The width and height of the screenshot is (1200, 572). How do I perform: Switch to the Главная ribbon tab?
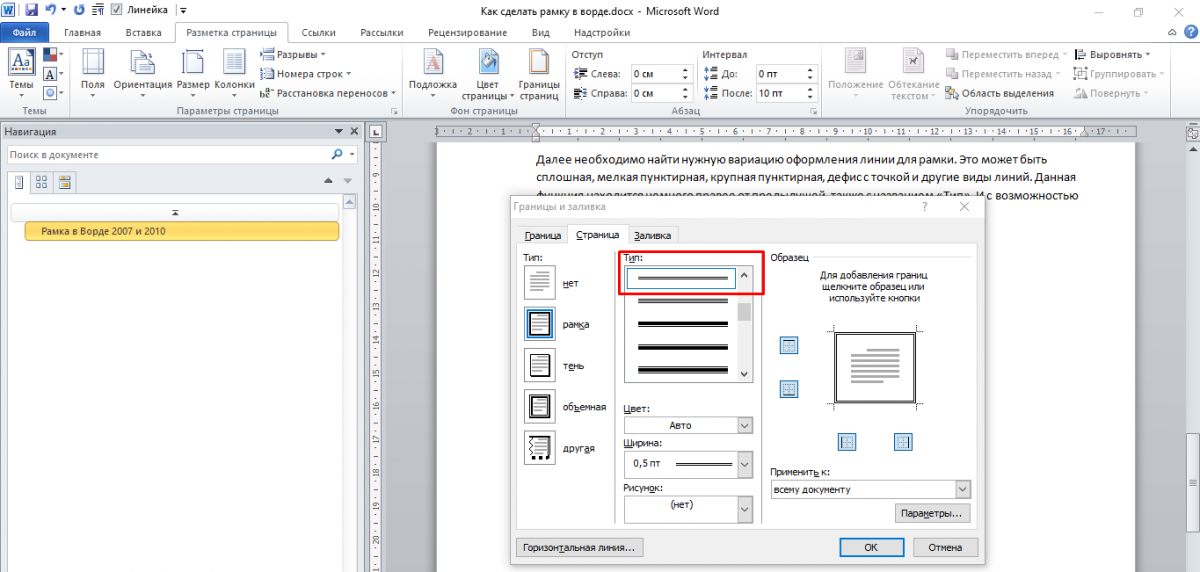coord(82,32)
